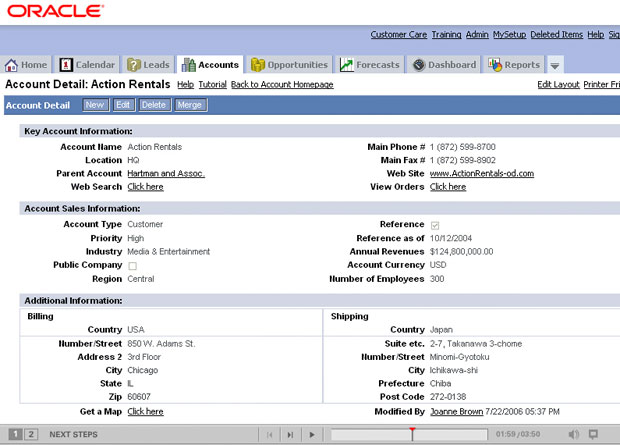Image resolution: width=620 pixels, height=445 pixels.
Task: Open the Edit Layout link
Action: (x=558, y=85)
